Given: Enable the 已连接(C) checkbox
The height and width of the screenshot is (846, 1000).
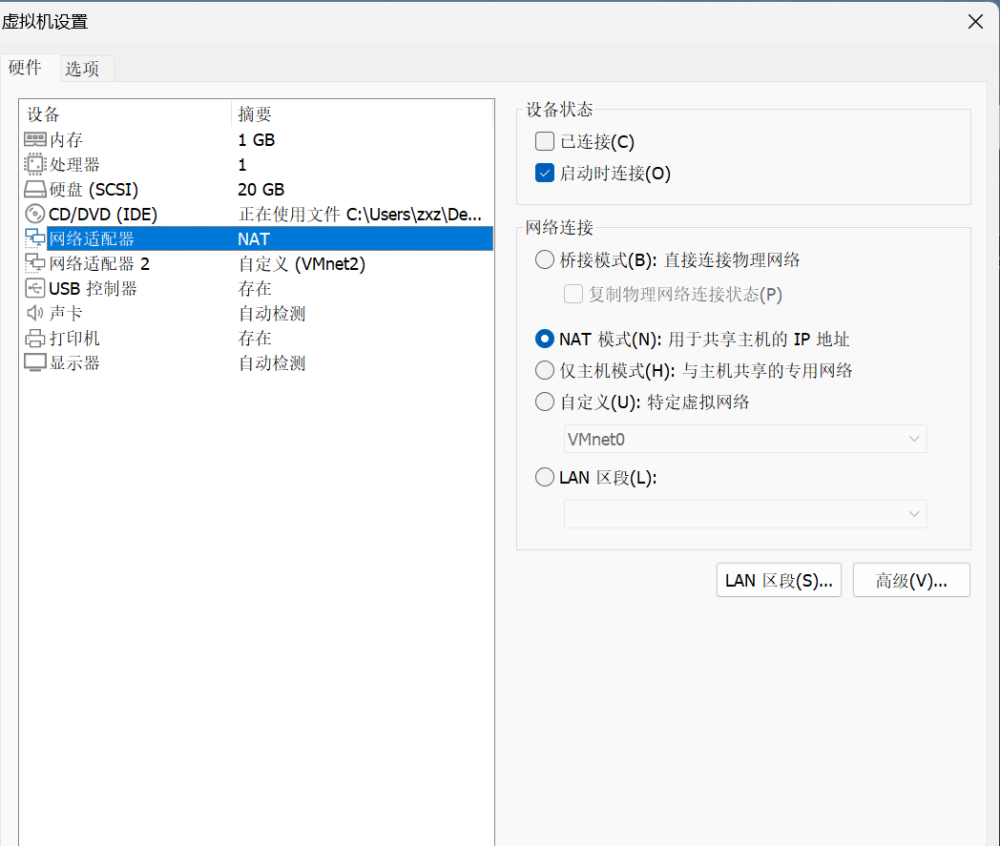Looking at the screenshot, I should tap(545, 142).
